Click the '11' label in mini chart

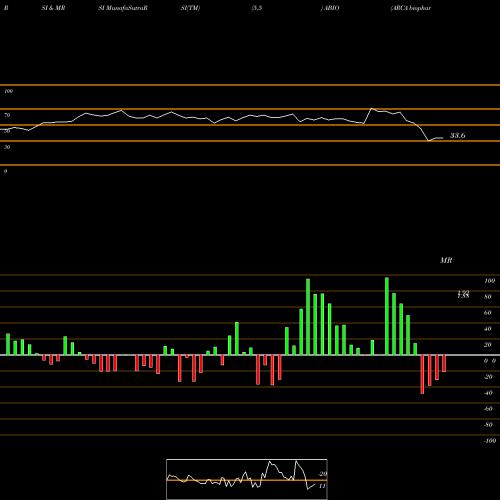point(322,486)
